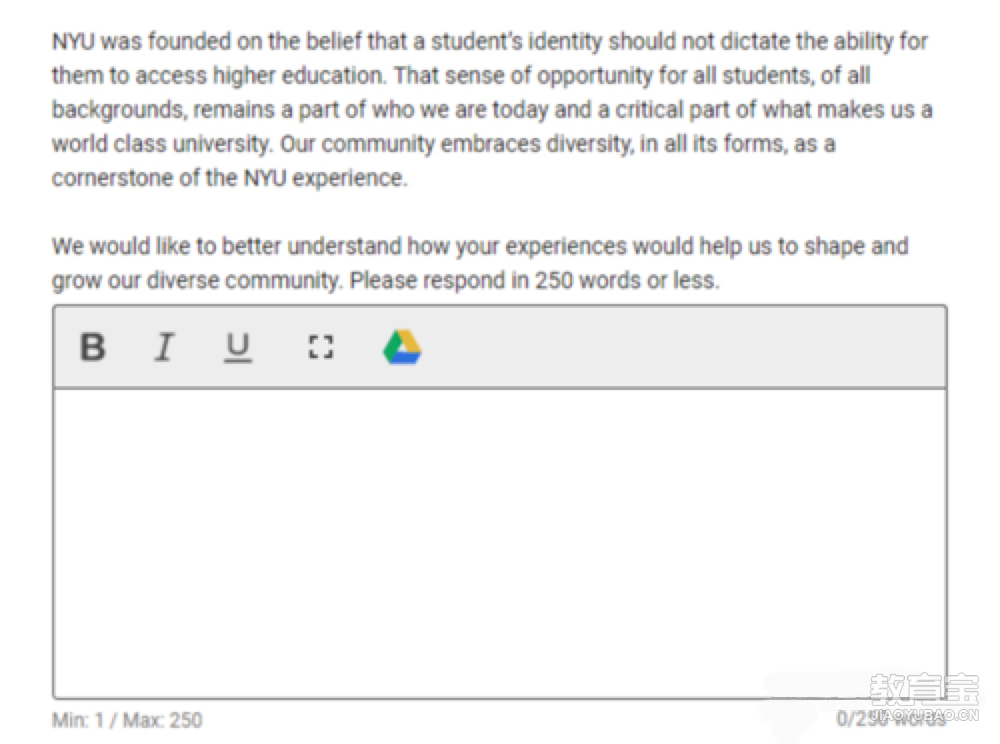Viewport: 1000px width, 744px height.
Task: Toggle bold formatting with the B icon
Action: [92, 347]
